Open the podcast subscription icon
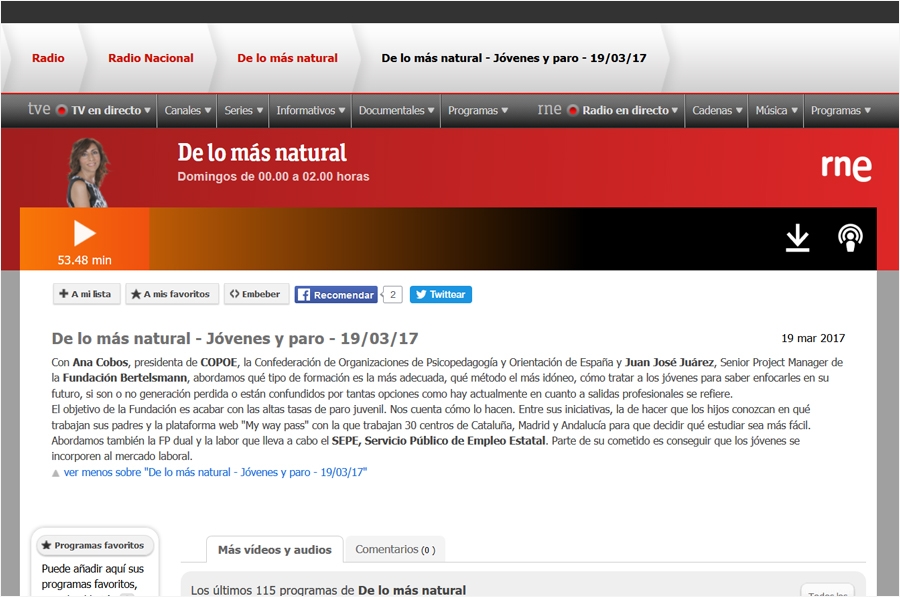The width and height of the screenshot is (900, 597). point(850,238)
